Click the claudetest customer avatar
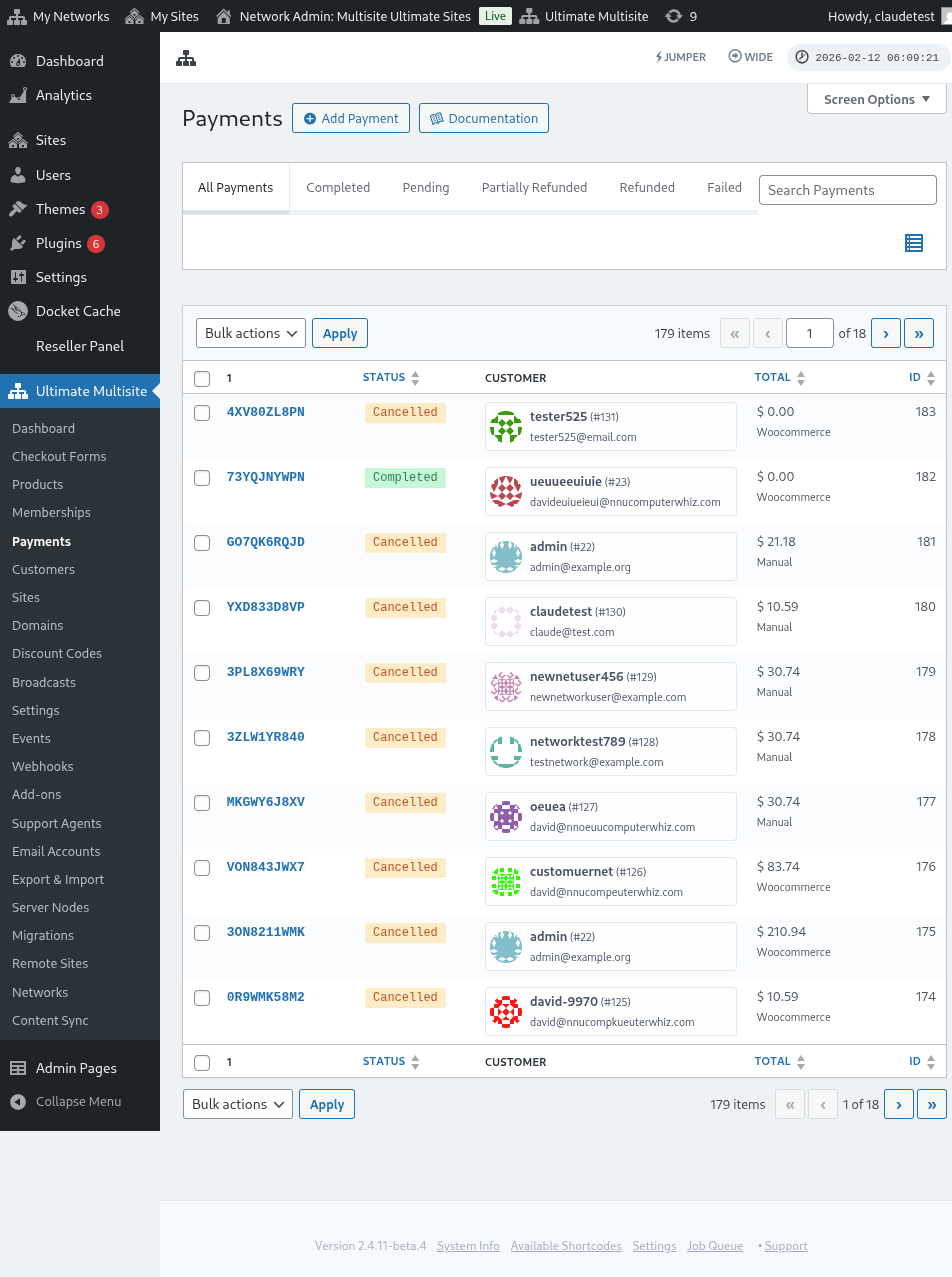 (506, 622)
